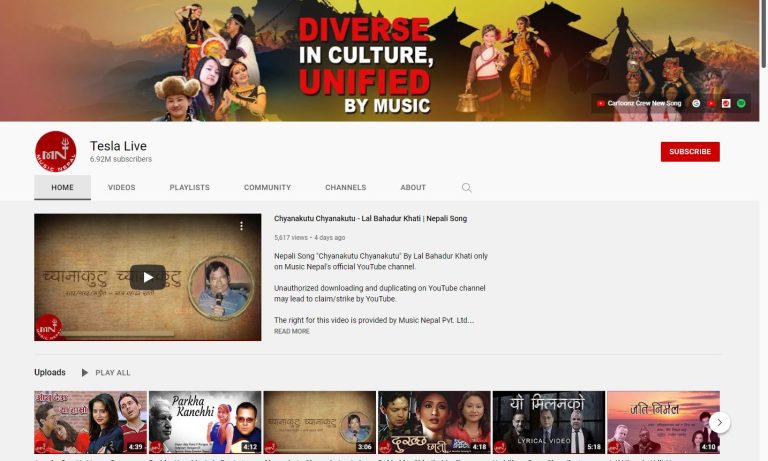
Task: Open the 4:10 sunset upload thumbnail
Action: coord(664,422)
